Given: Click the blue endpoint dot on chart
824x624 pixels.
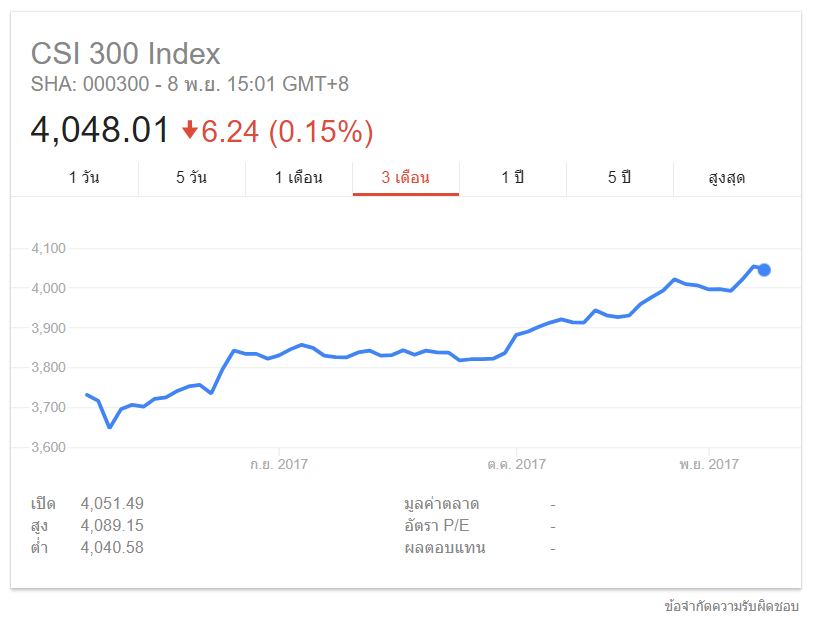Looking at the screenshot, I should click(764, 270).
